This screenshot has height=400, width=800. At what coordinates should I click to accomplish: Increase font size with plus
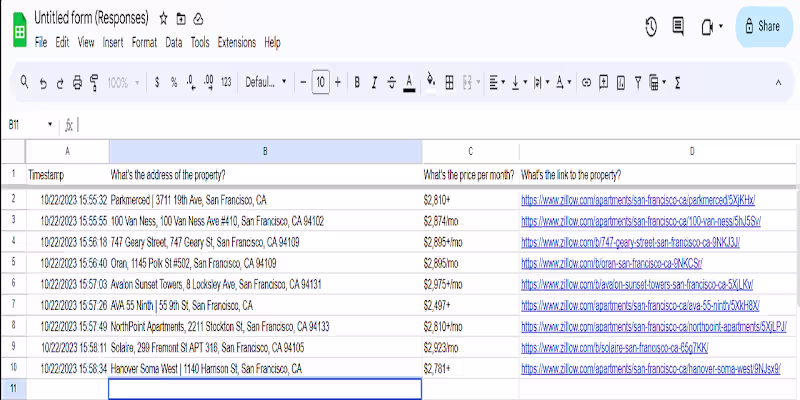pos(338,83)
